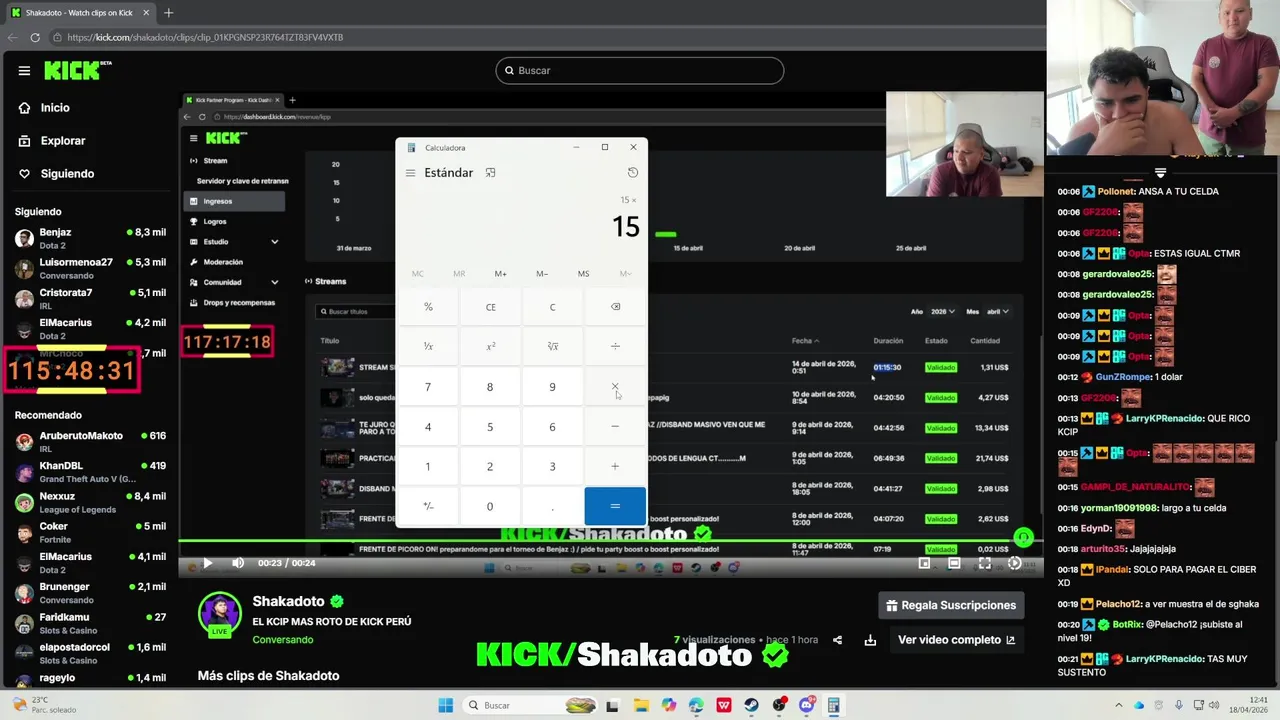Open AruberutoMakoto in Recomendado list

90,442
